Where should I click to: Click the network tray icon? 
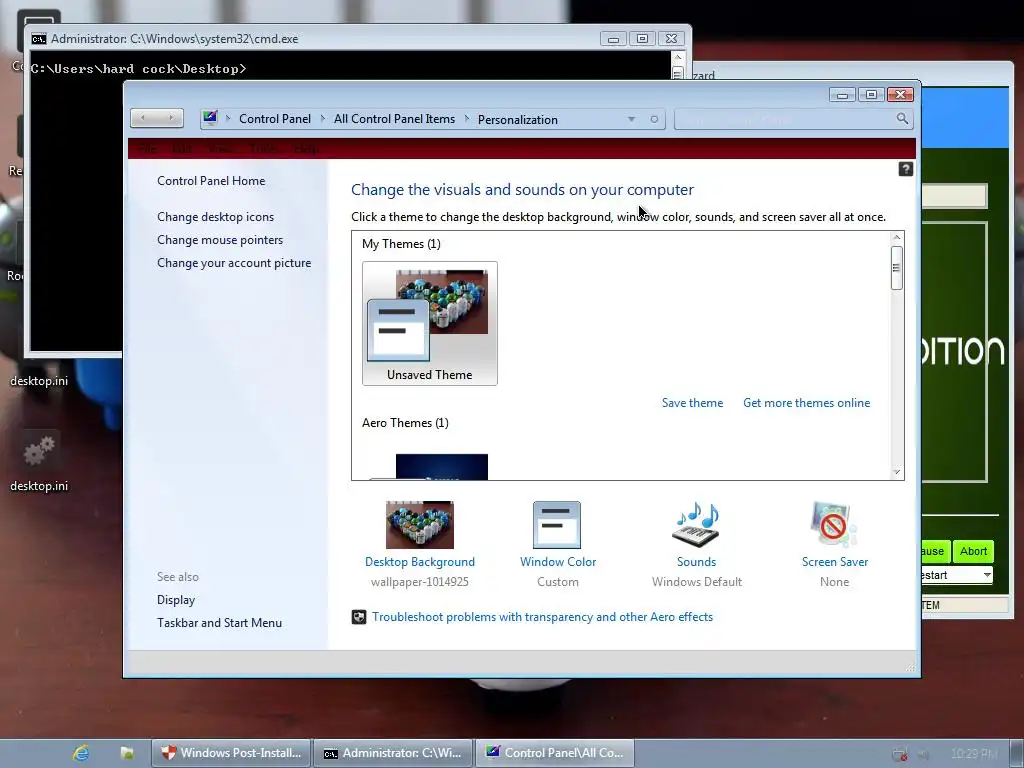click(x=900, y=754)
